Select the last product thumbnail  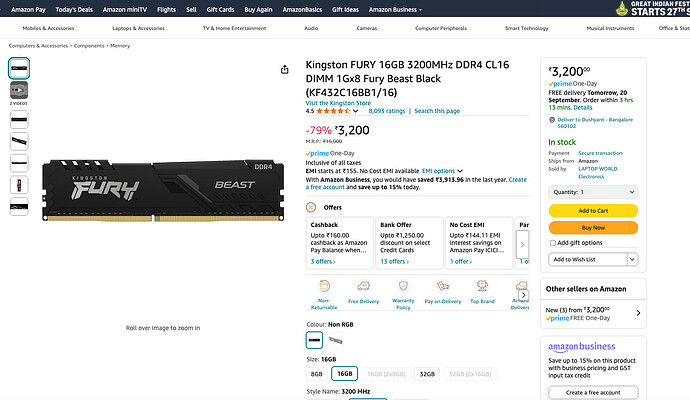coord(19,206)
